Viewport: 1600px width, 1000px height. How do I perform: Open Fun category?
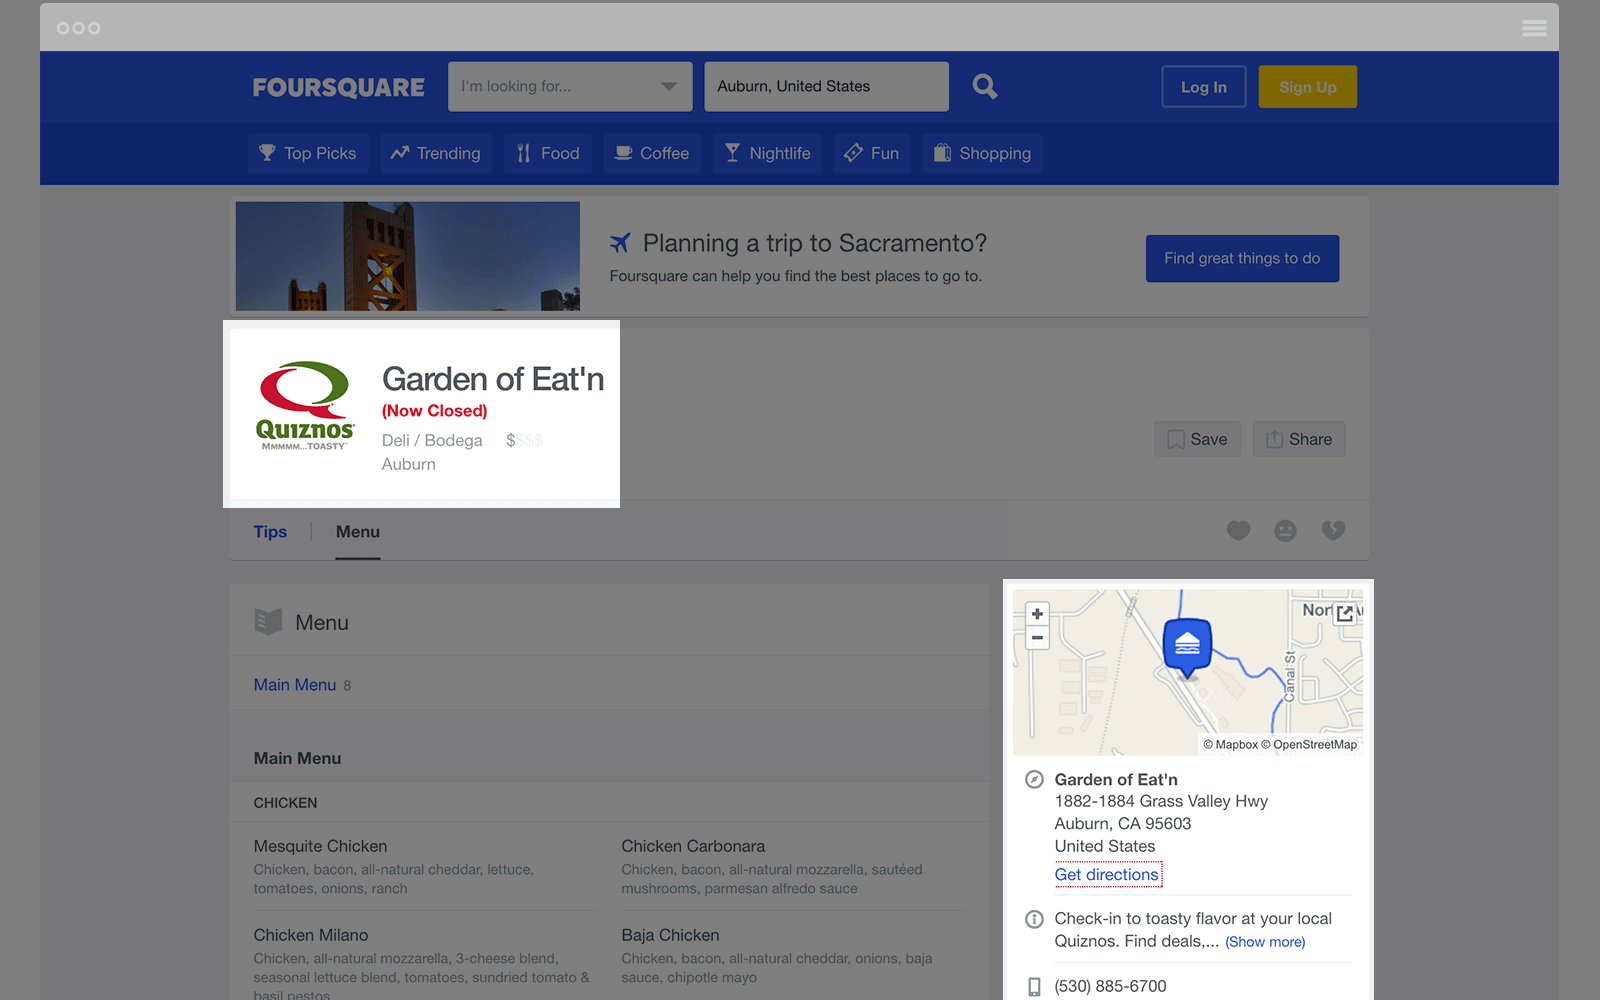click(872, 153)
